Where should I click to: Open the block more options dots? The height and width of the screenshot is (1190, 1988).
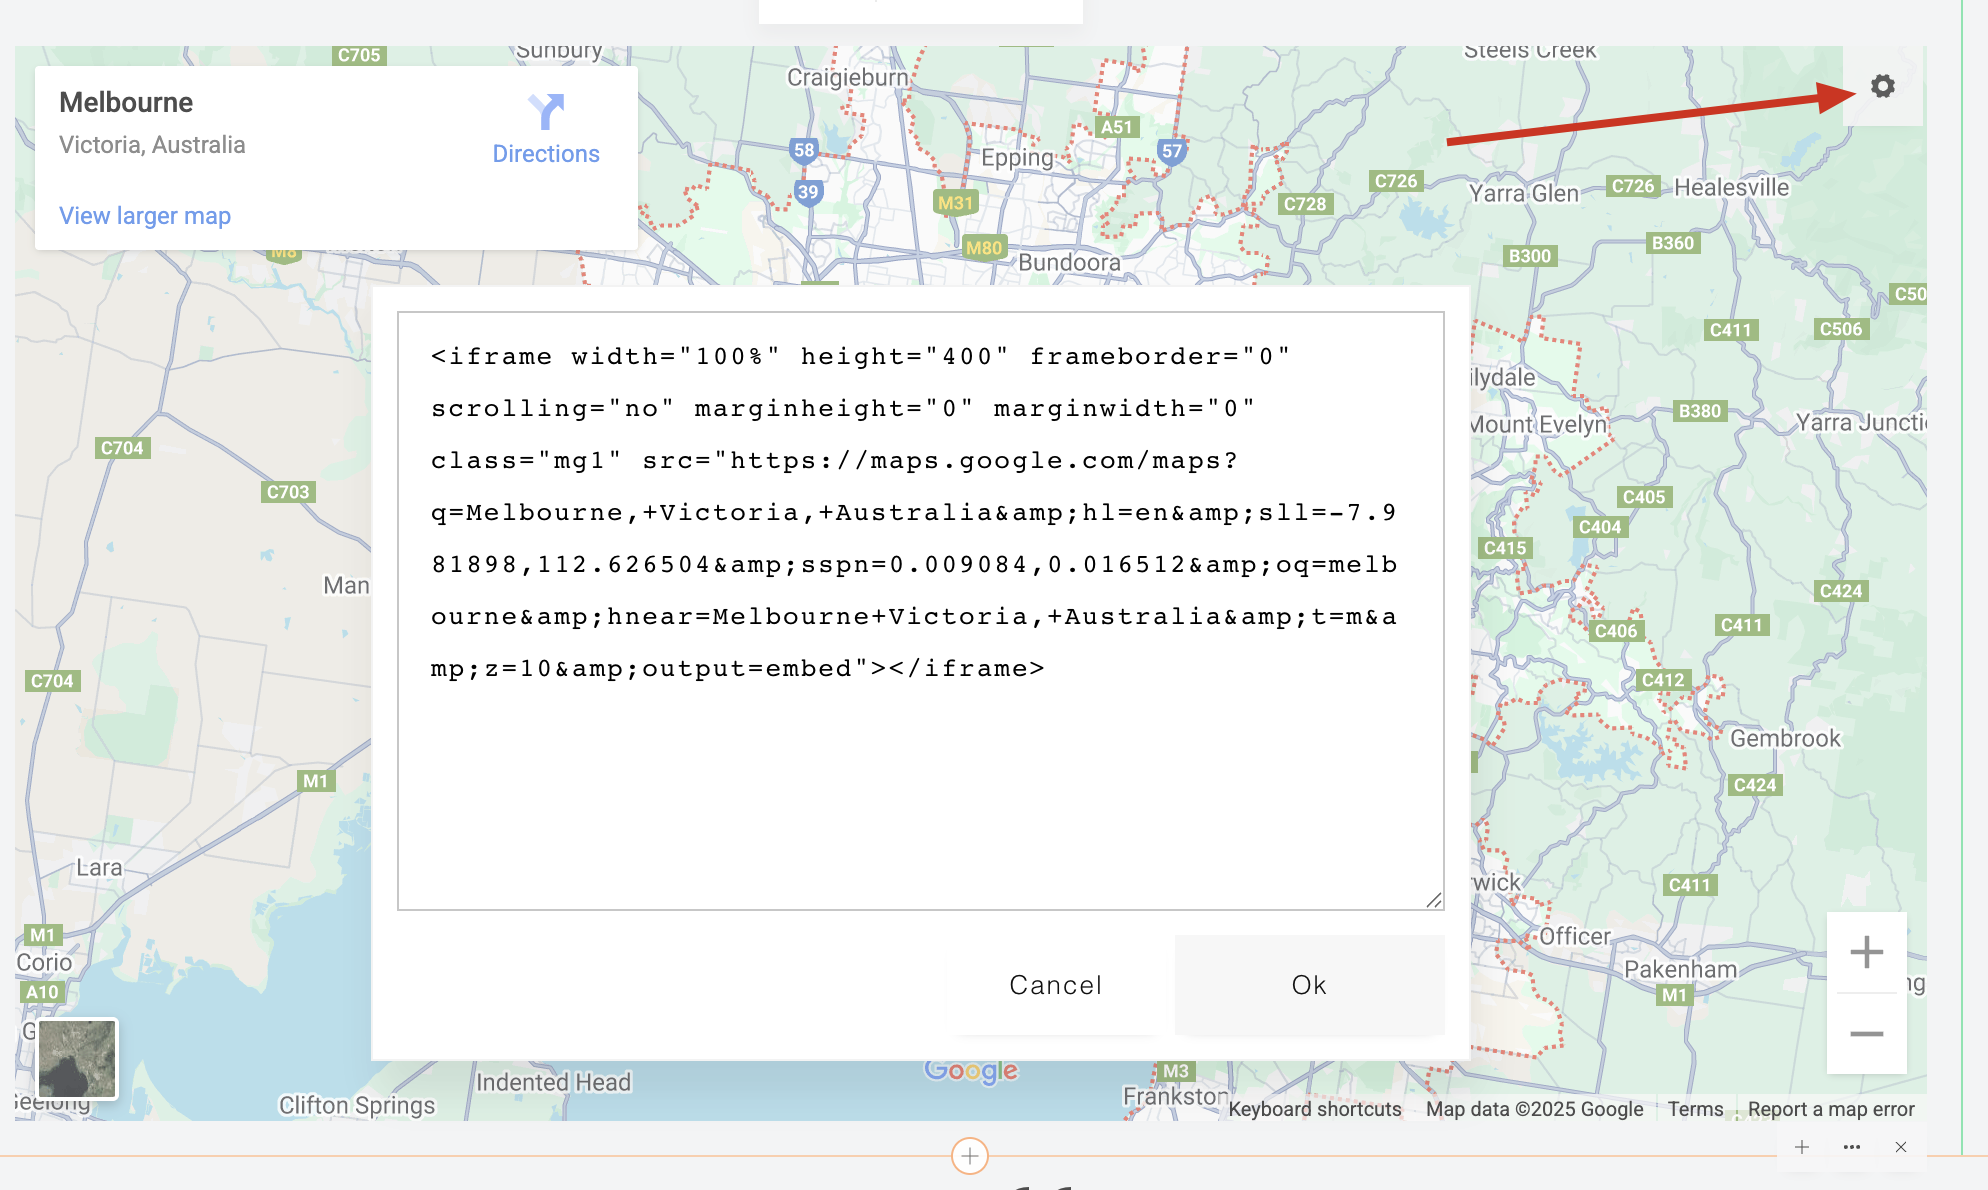tap(1852, 1147)
